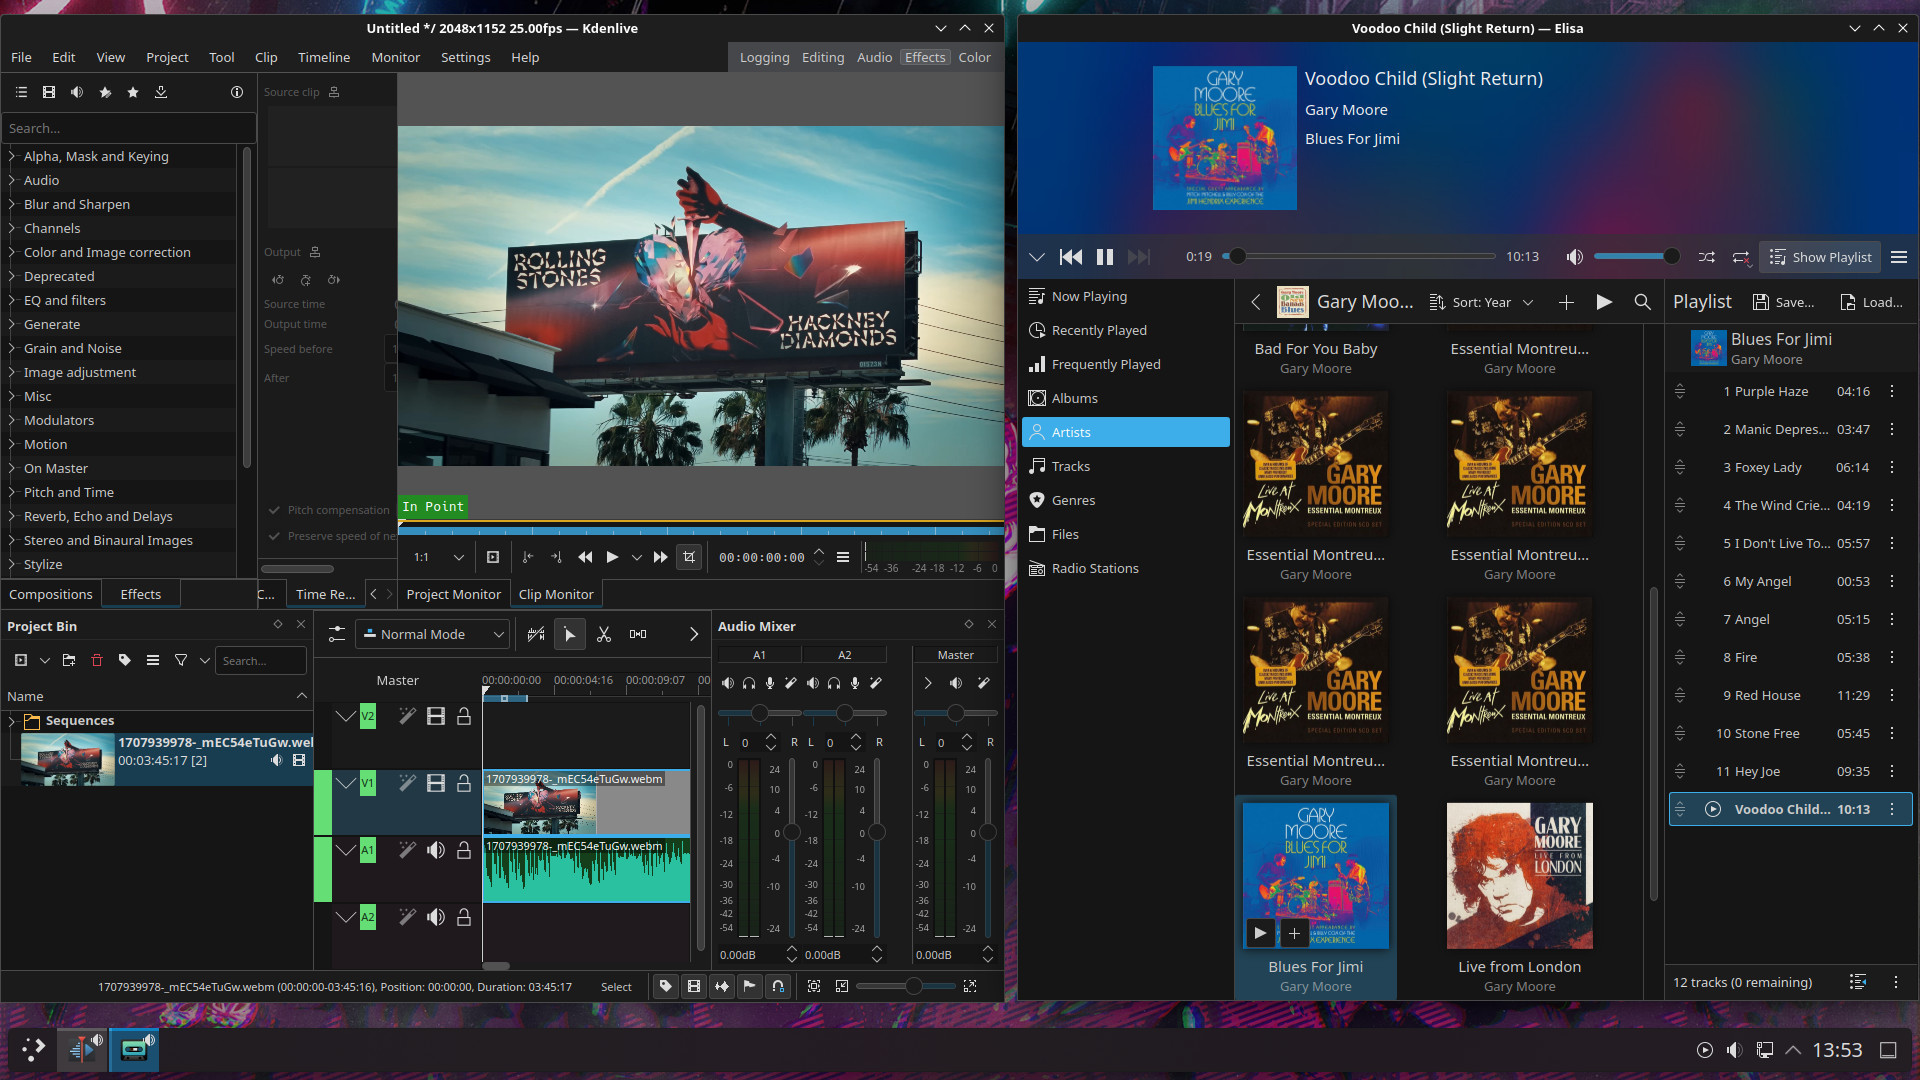
Task: Play all Gary Moore albums in Elisa
Action: (1604, 302)
